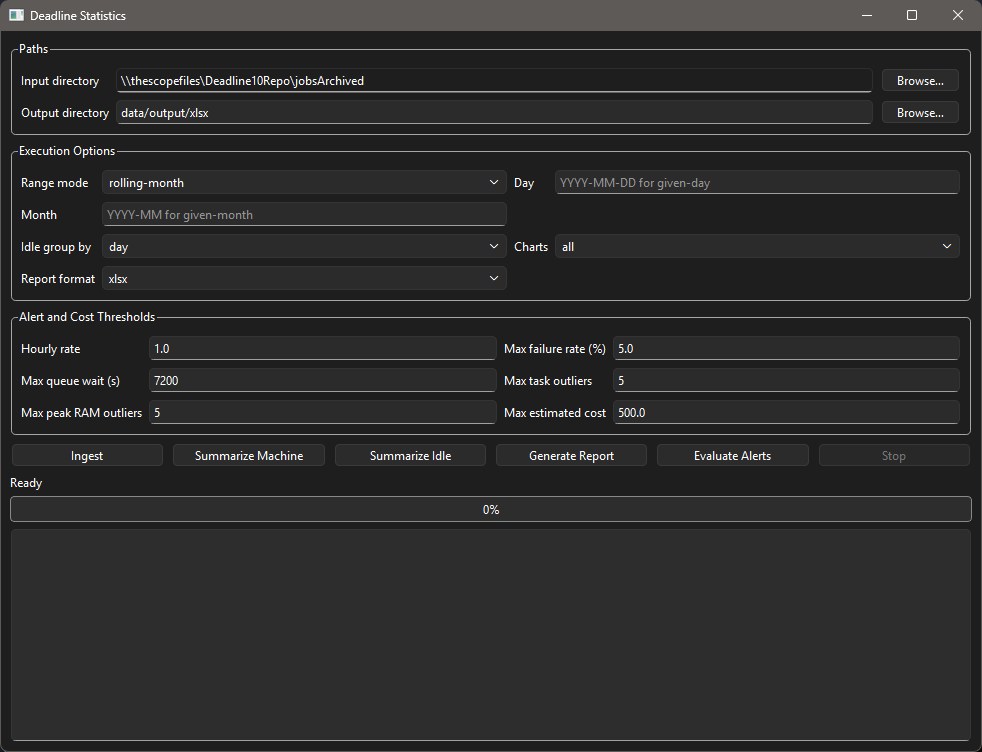Click the Range mode label
The image size is (982, 752).
tap(54, 182)
